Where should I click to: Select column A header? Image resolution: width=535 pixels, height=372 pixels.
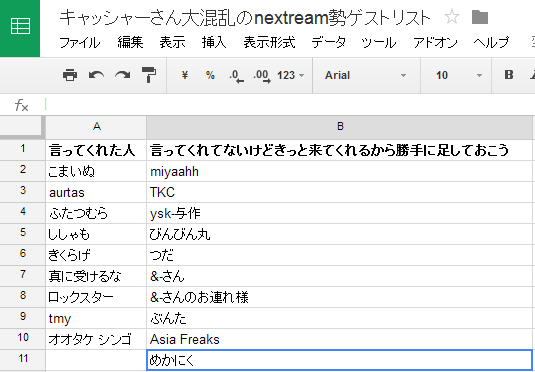click(x=96, y=127)
